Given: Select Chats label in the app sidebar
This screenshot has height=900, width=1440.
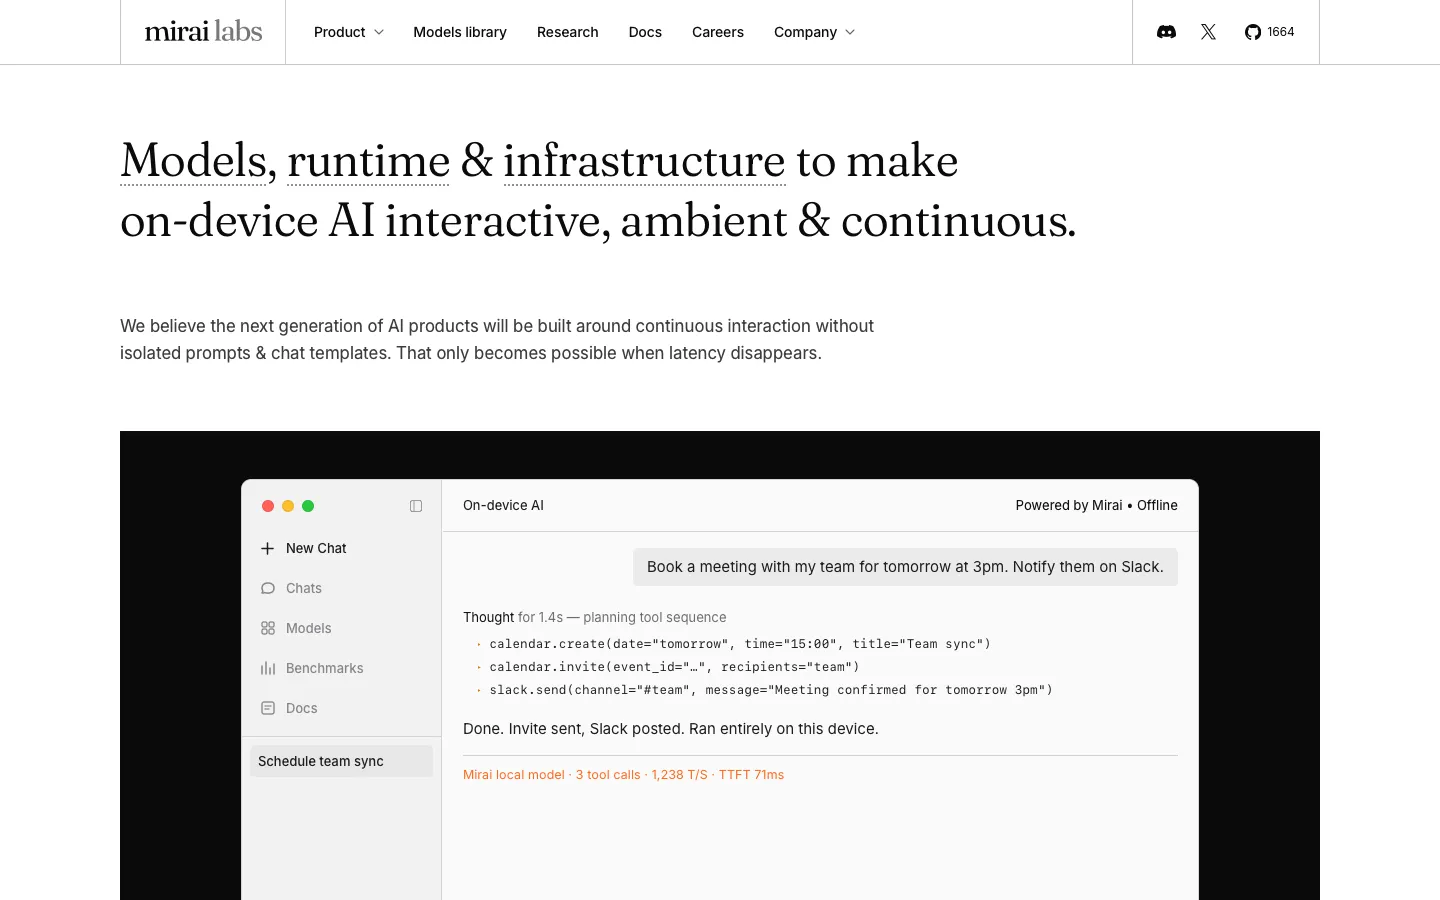Looking at the screenshot, I should pyautogui.click(x=304, y=588).
